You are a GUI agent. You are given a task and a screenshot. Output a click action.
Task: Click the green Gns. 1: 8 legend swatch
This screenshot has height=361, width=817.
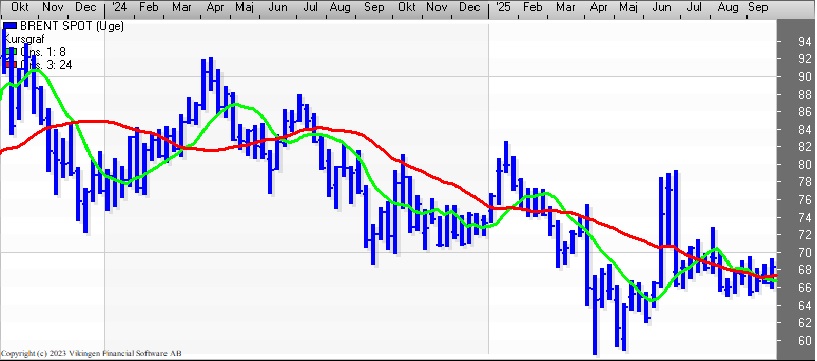(x=10, y=52)
